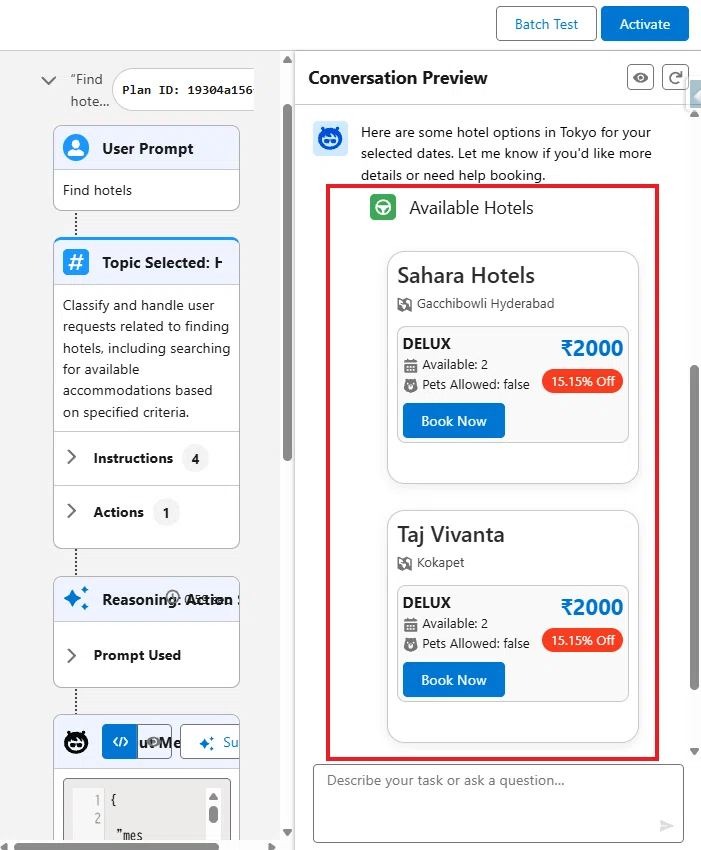
Task: Click the Conversation Preview heading
Action: 398,78
